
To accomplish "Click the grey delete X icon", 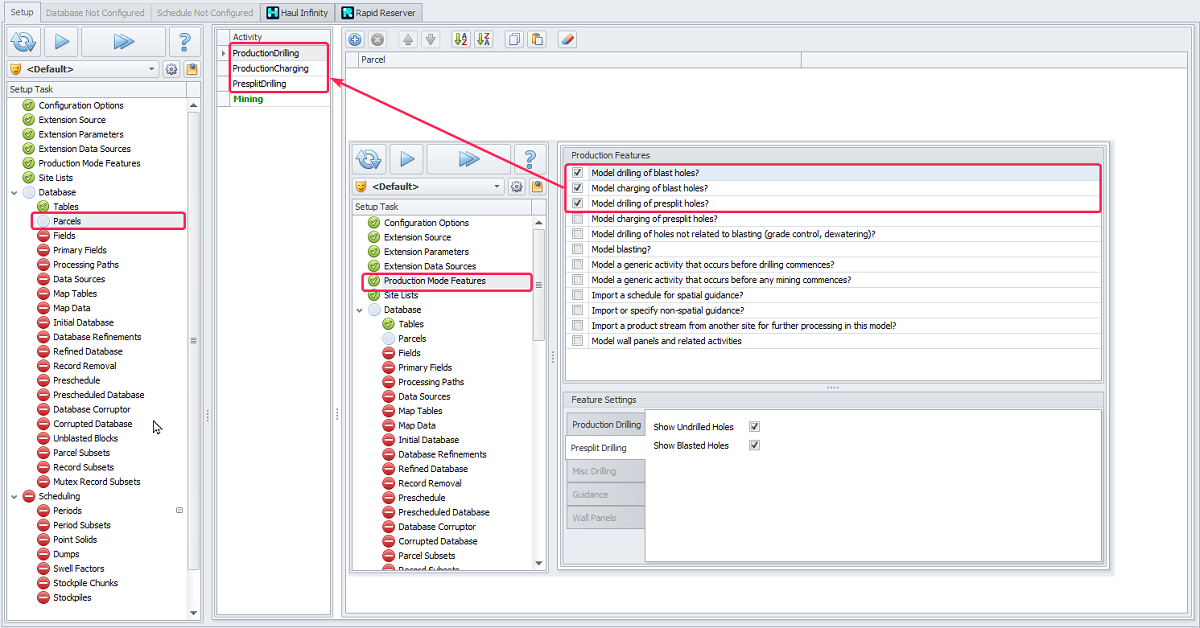I will tap(377, 40).
